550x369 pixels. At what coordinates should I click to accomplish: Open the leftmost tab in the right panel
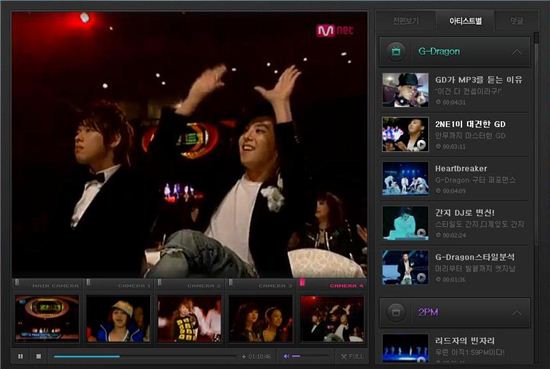(x=406, y=21)
